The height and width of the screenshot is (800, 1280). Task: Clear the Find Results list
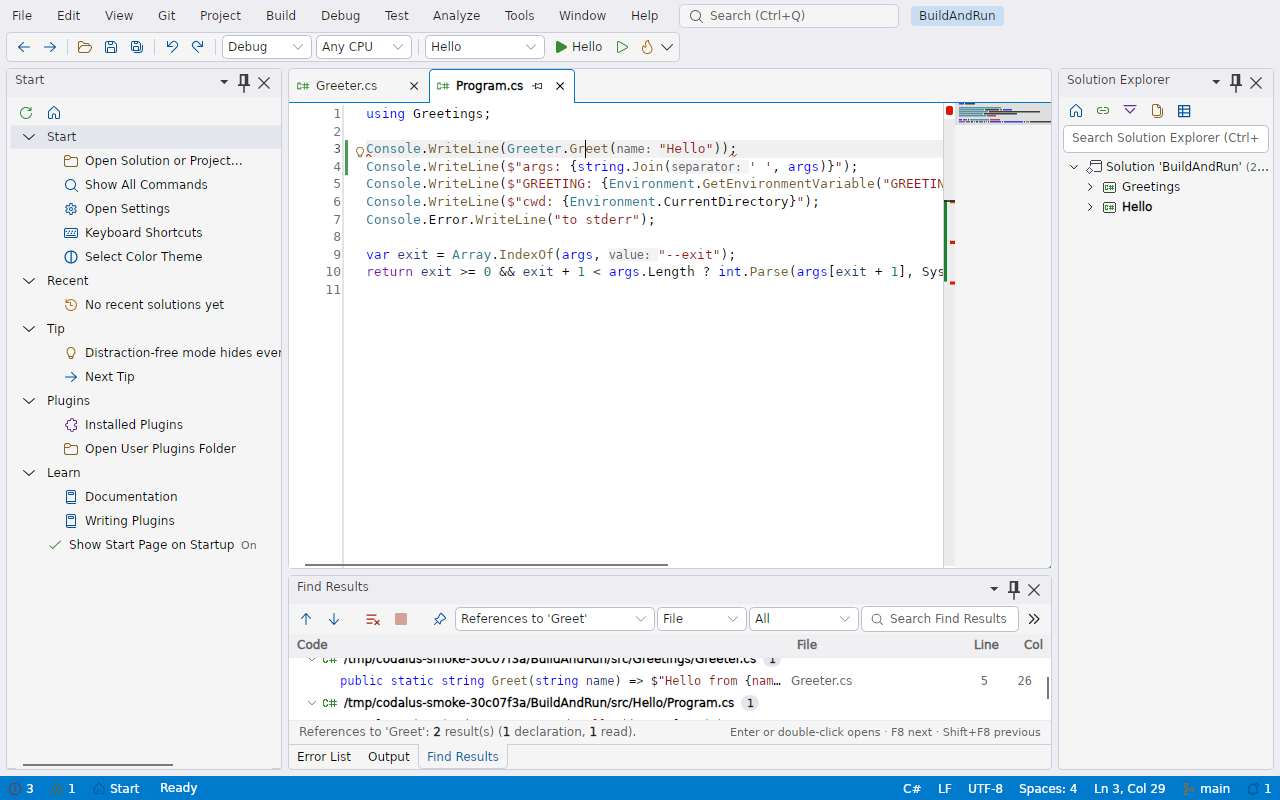tap(373, 619)
